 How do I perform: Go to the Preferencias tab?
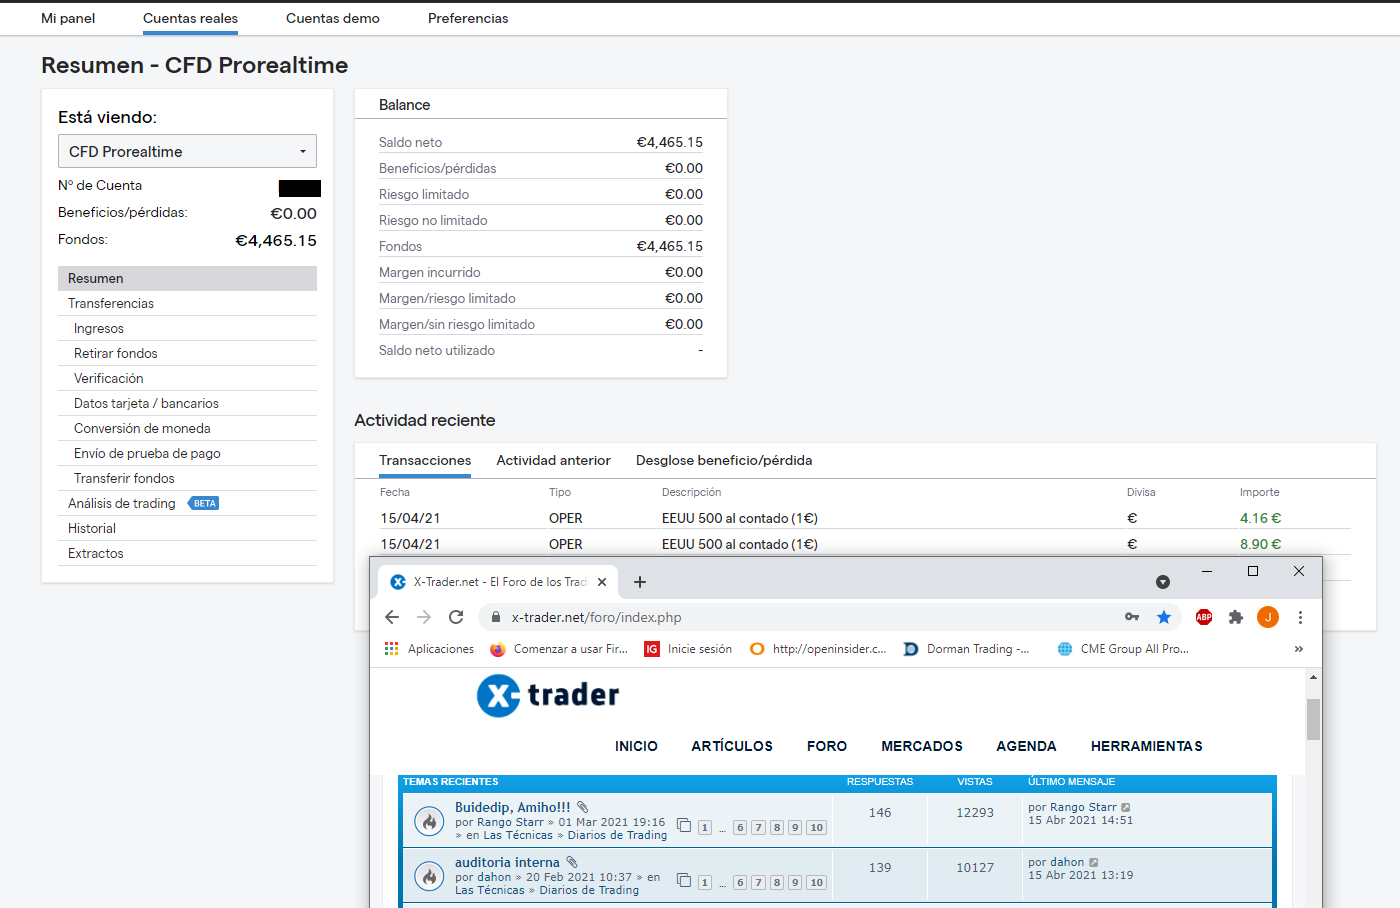(468, 18)
